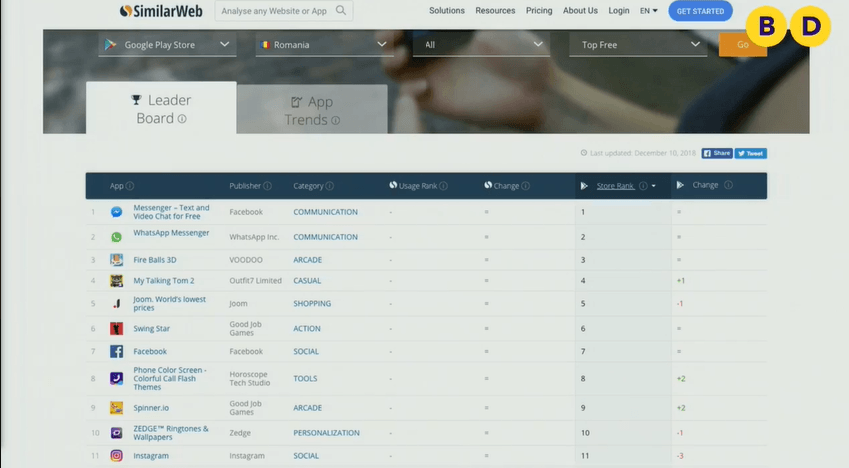Screen dimensions: 849x468
Task: Click 'WhatsApp Inc.' publisher text
Action: pos(254,237)
